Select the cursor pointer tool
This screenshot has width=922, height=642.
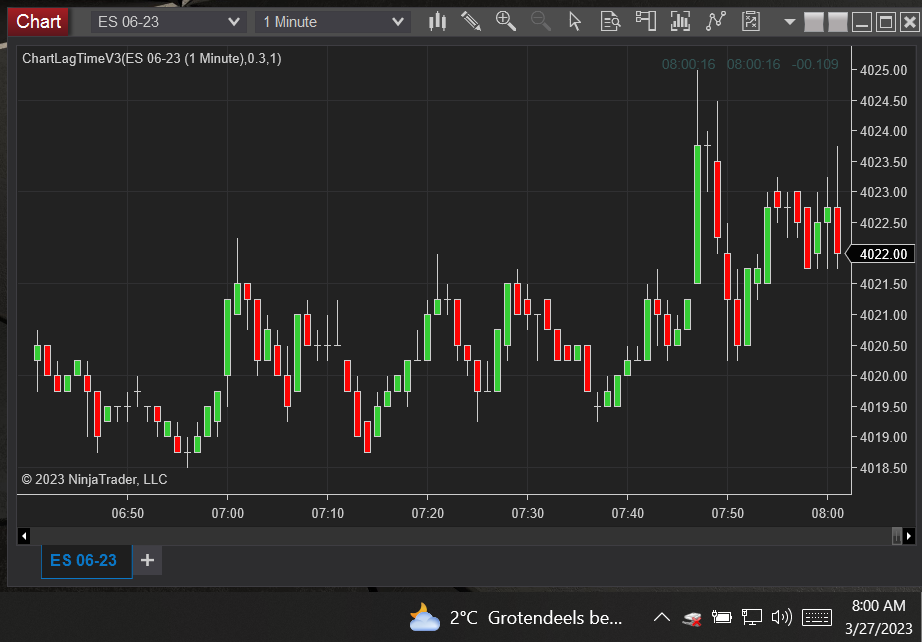tap(575, 20)
